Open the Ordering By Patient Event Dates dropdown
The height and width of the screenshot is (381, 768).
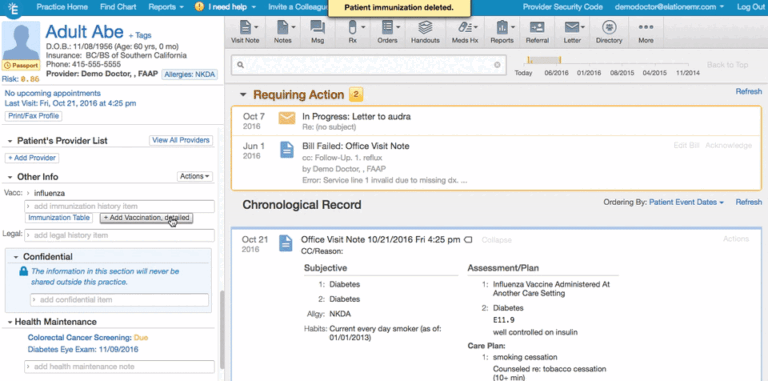pyautogui.click(x=686, y=202)
